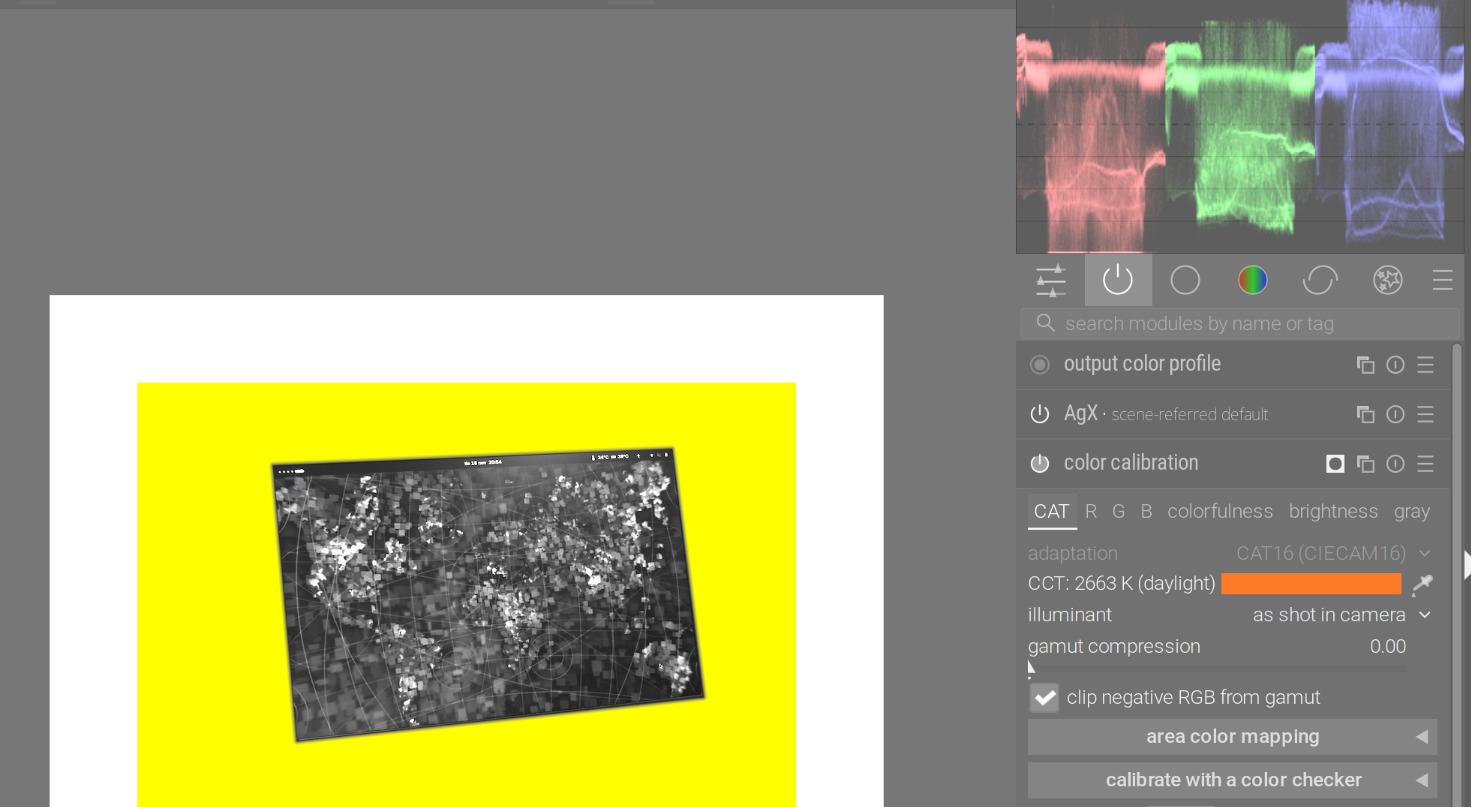Screen dimensions: 1471x807
Task: Open the colorfulness tab
Action: pos(1220,511)
